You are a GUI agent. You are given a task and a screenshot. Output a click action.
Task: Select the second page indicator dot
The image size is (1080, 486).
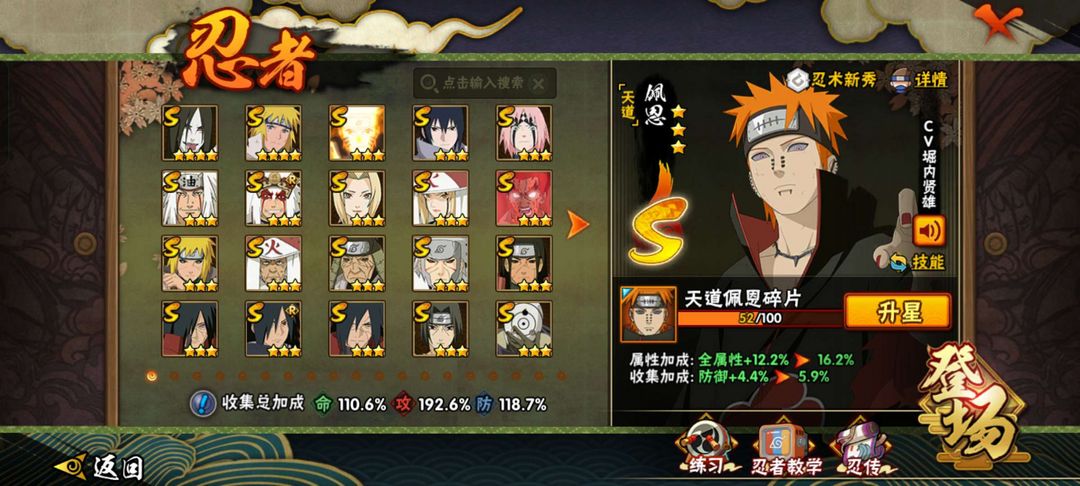[174, 376]
